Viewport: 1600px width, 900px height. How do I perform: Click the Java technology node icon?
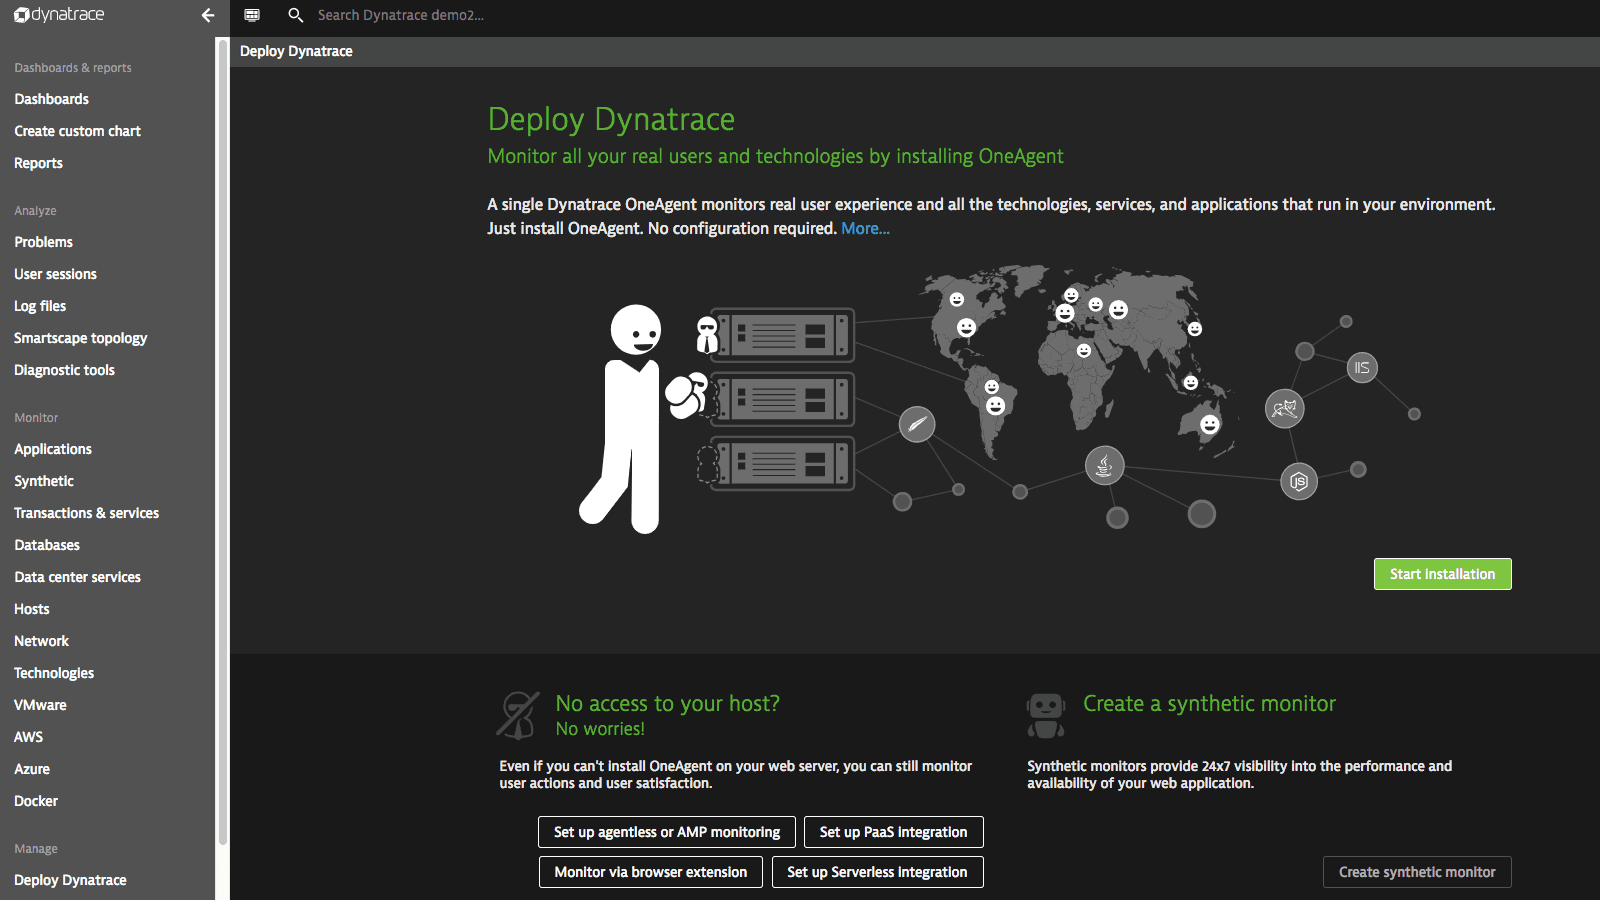click(x=1104, y=465)
